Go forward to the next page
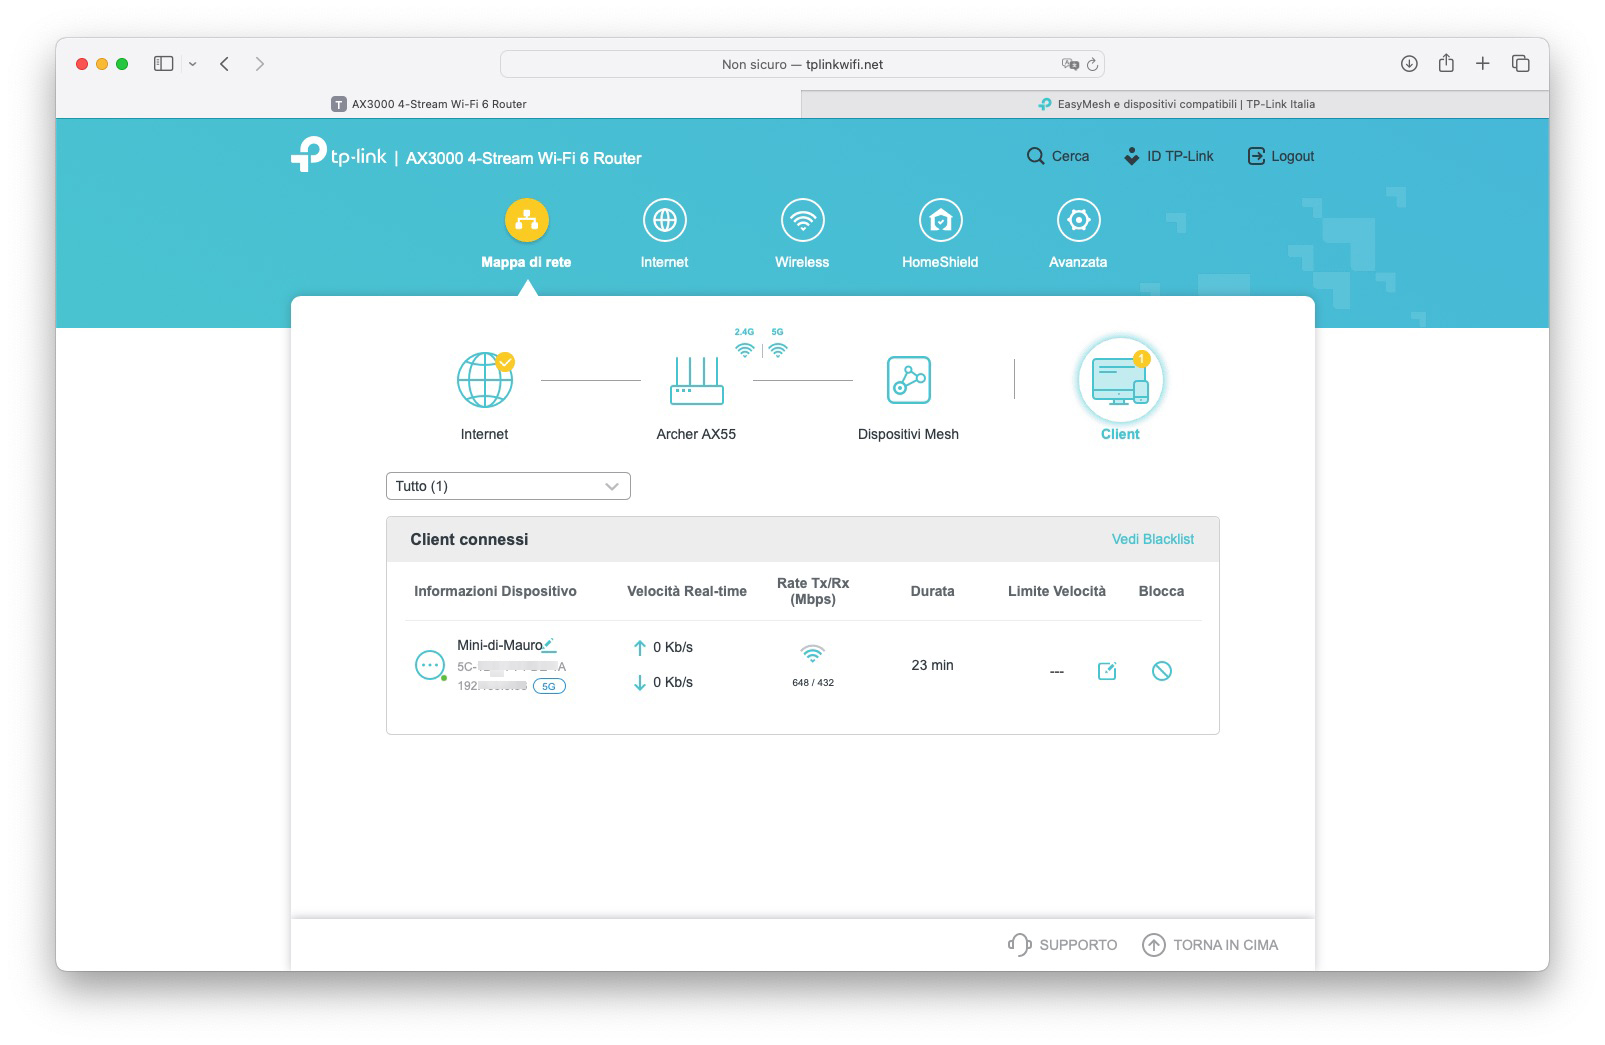 [x=260, y=64]
